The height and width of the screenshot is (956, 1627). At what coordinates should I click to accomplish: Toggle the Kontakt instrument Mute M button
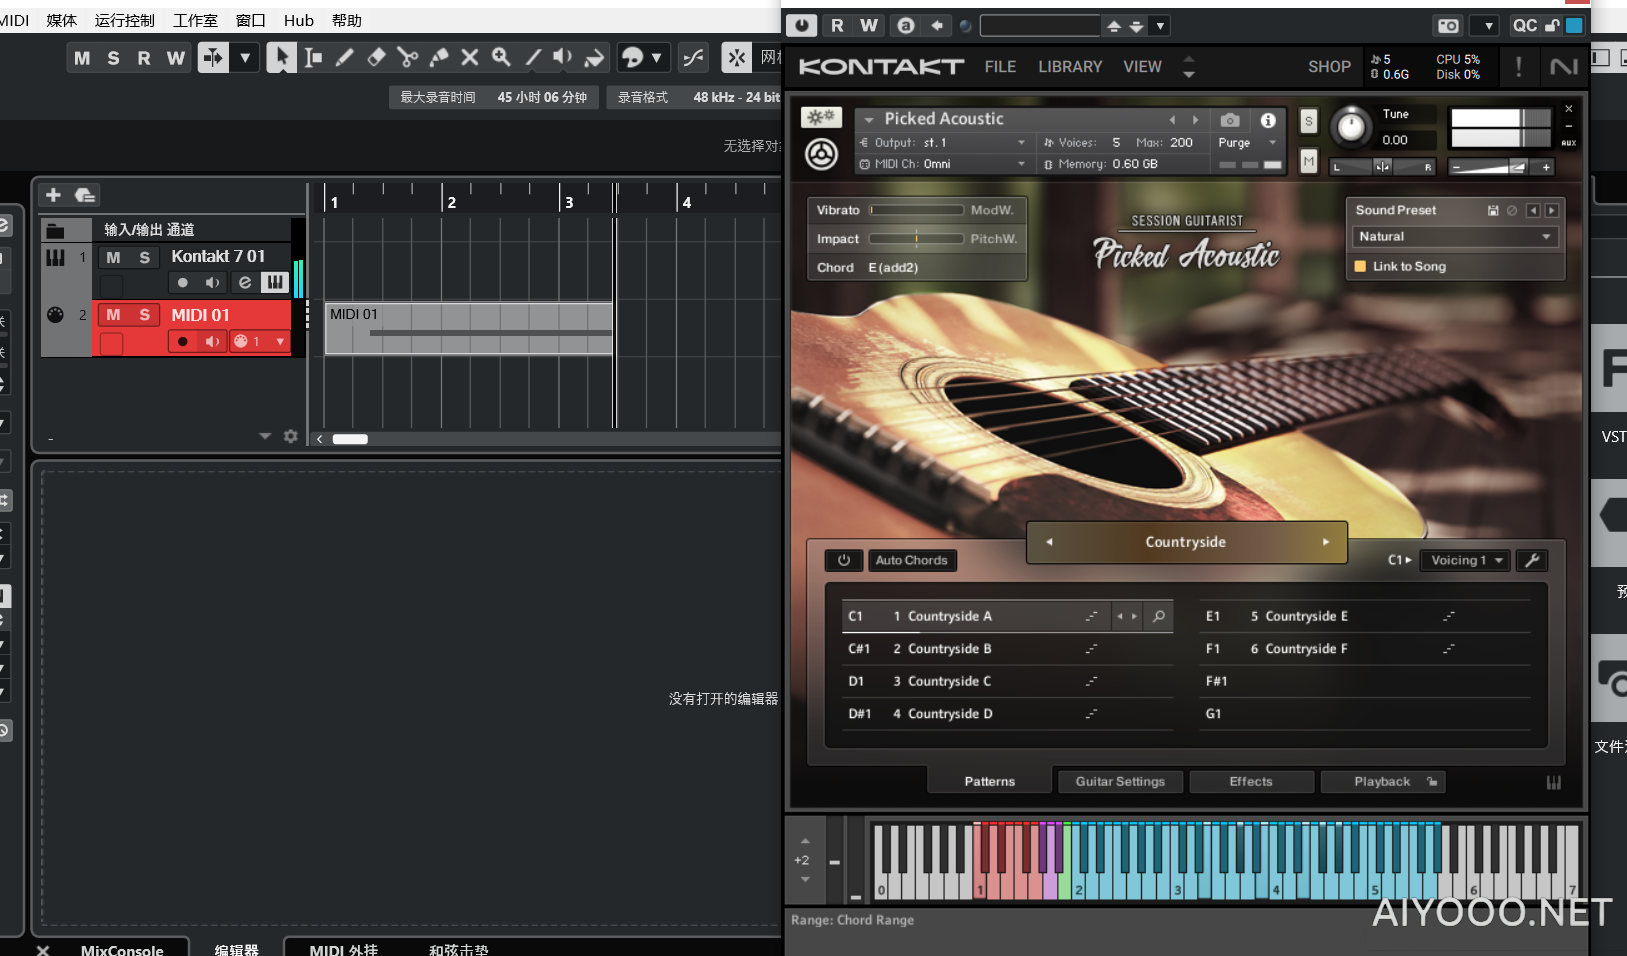tap(1308, 161)
